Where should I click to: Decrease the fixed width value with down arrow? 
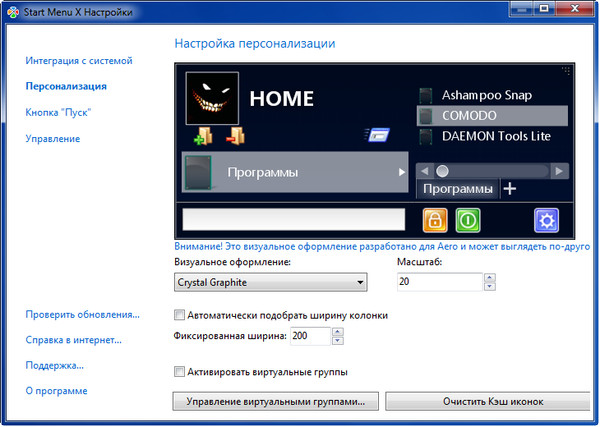click(337, 342)
